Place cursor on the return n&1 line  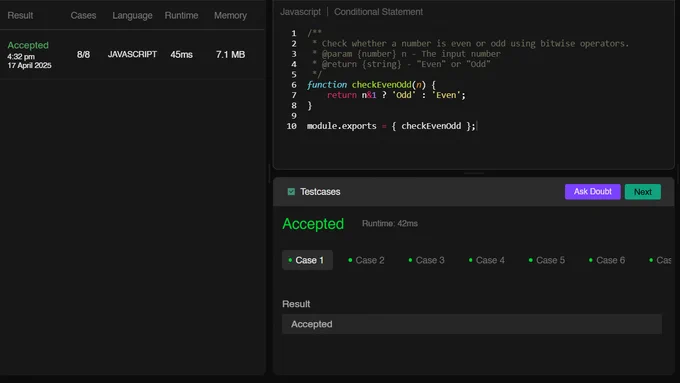(x=396, y=95)
